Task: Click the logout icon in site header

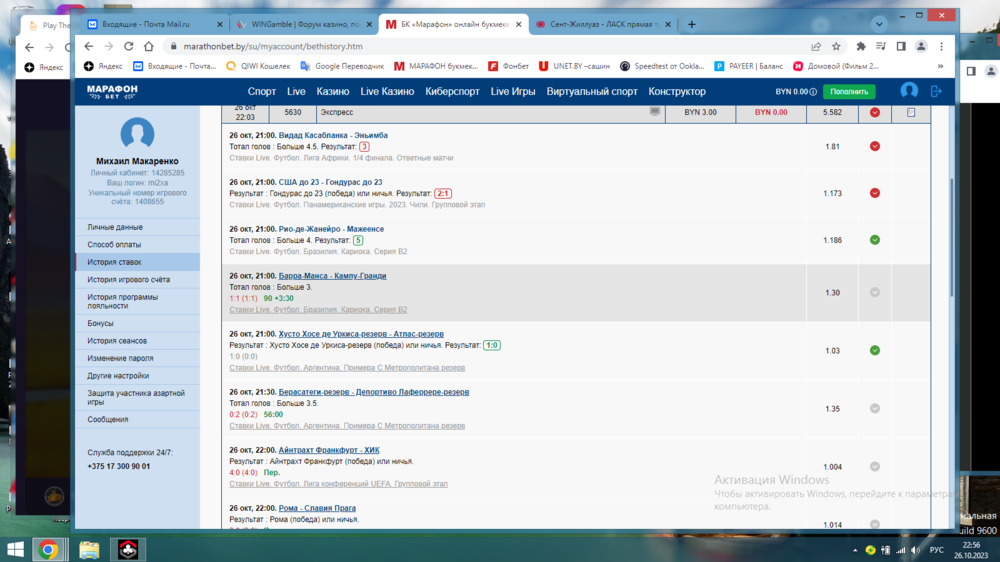Action: click(936, 91)
